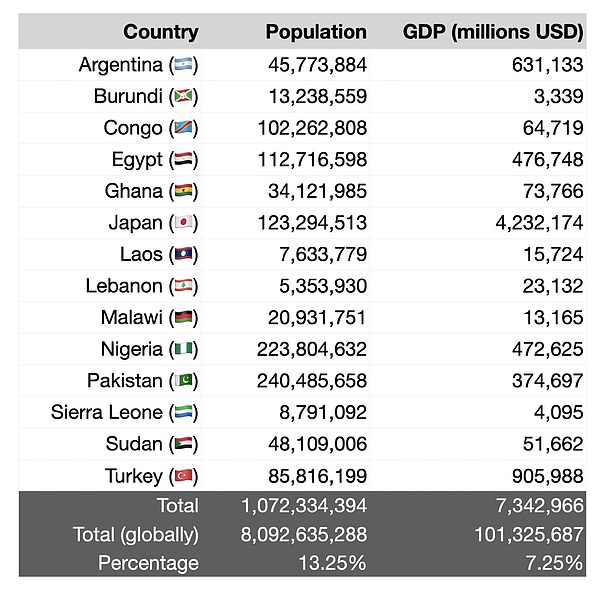This screenshot has width=600, height=593.
Task: Select the GDP (millions USD) header
Action: coord(493,32)
